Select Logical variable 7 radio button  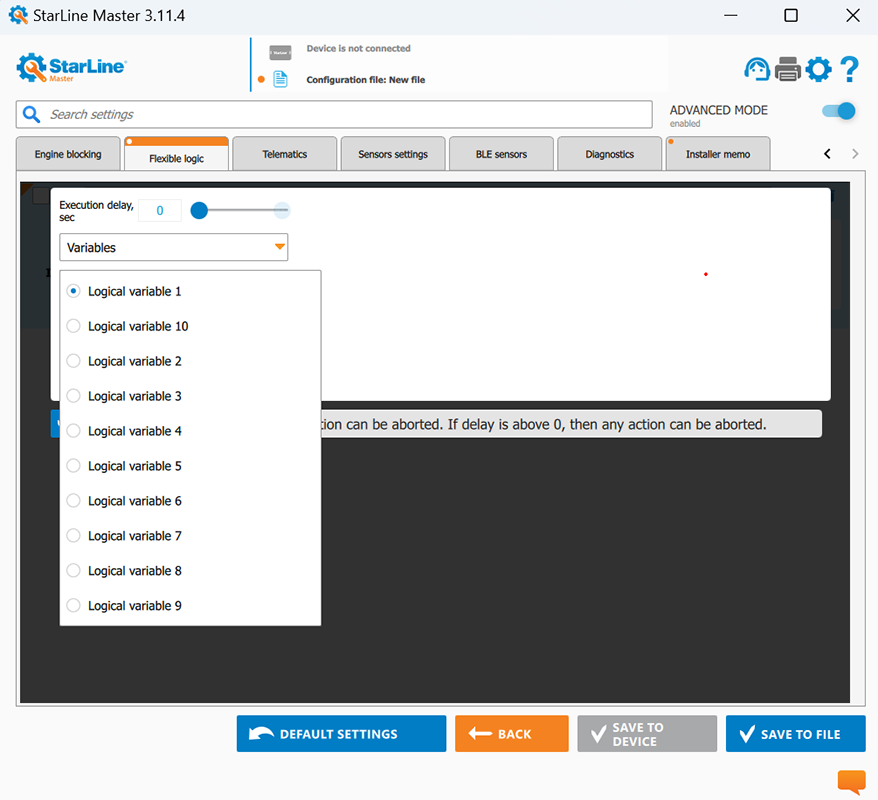(73, 536)
